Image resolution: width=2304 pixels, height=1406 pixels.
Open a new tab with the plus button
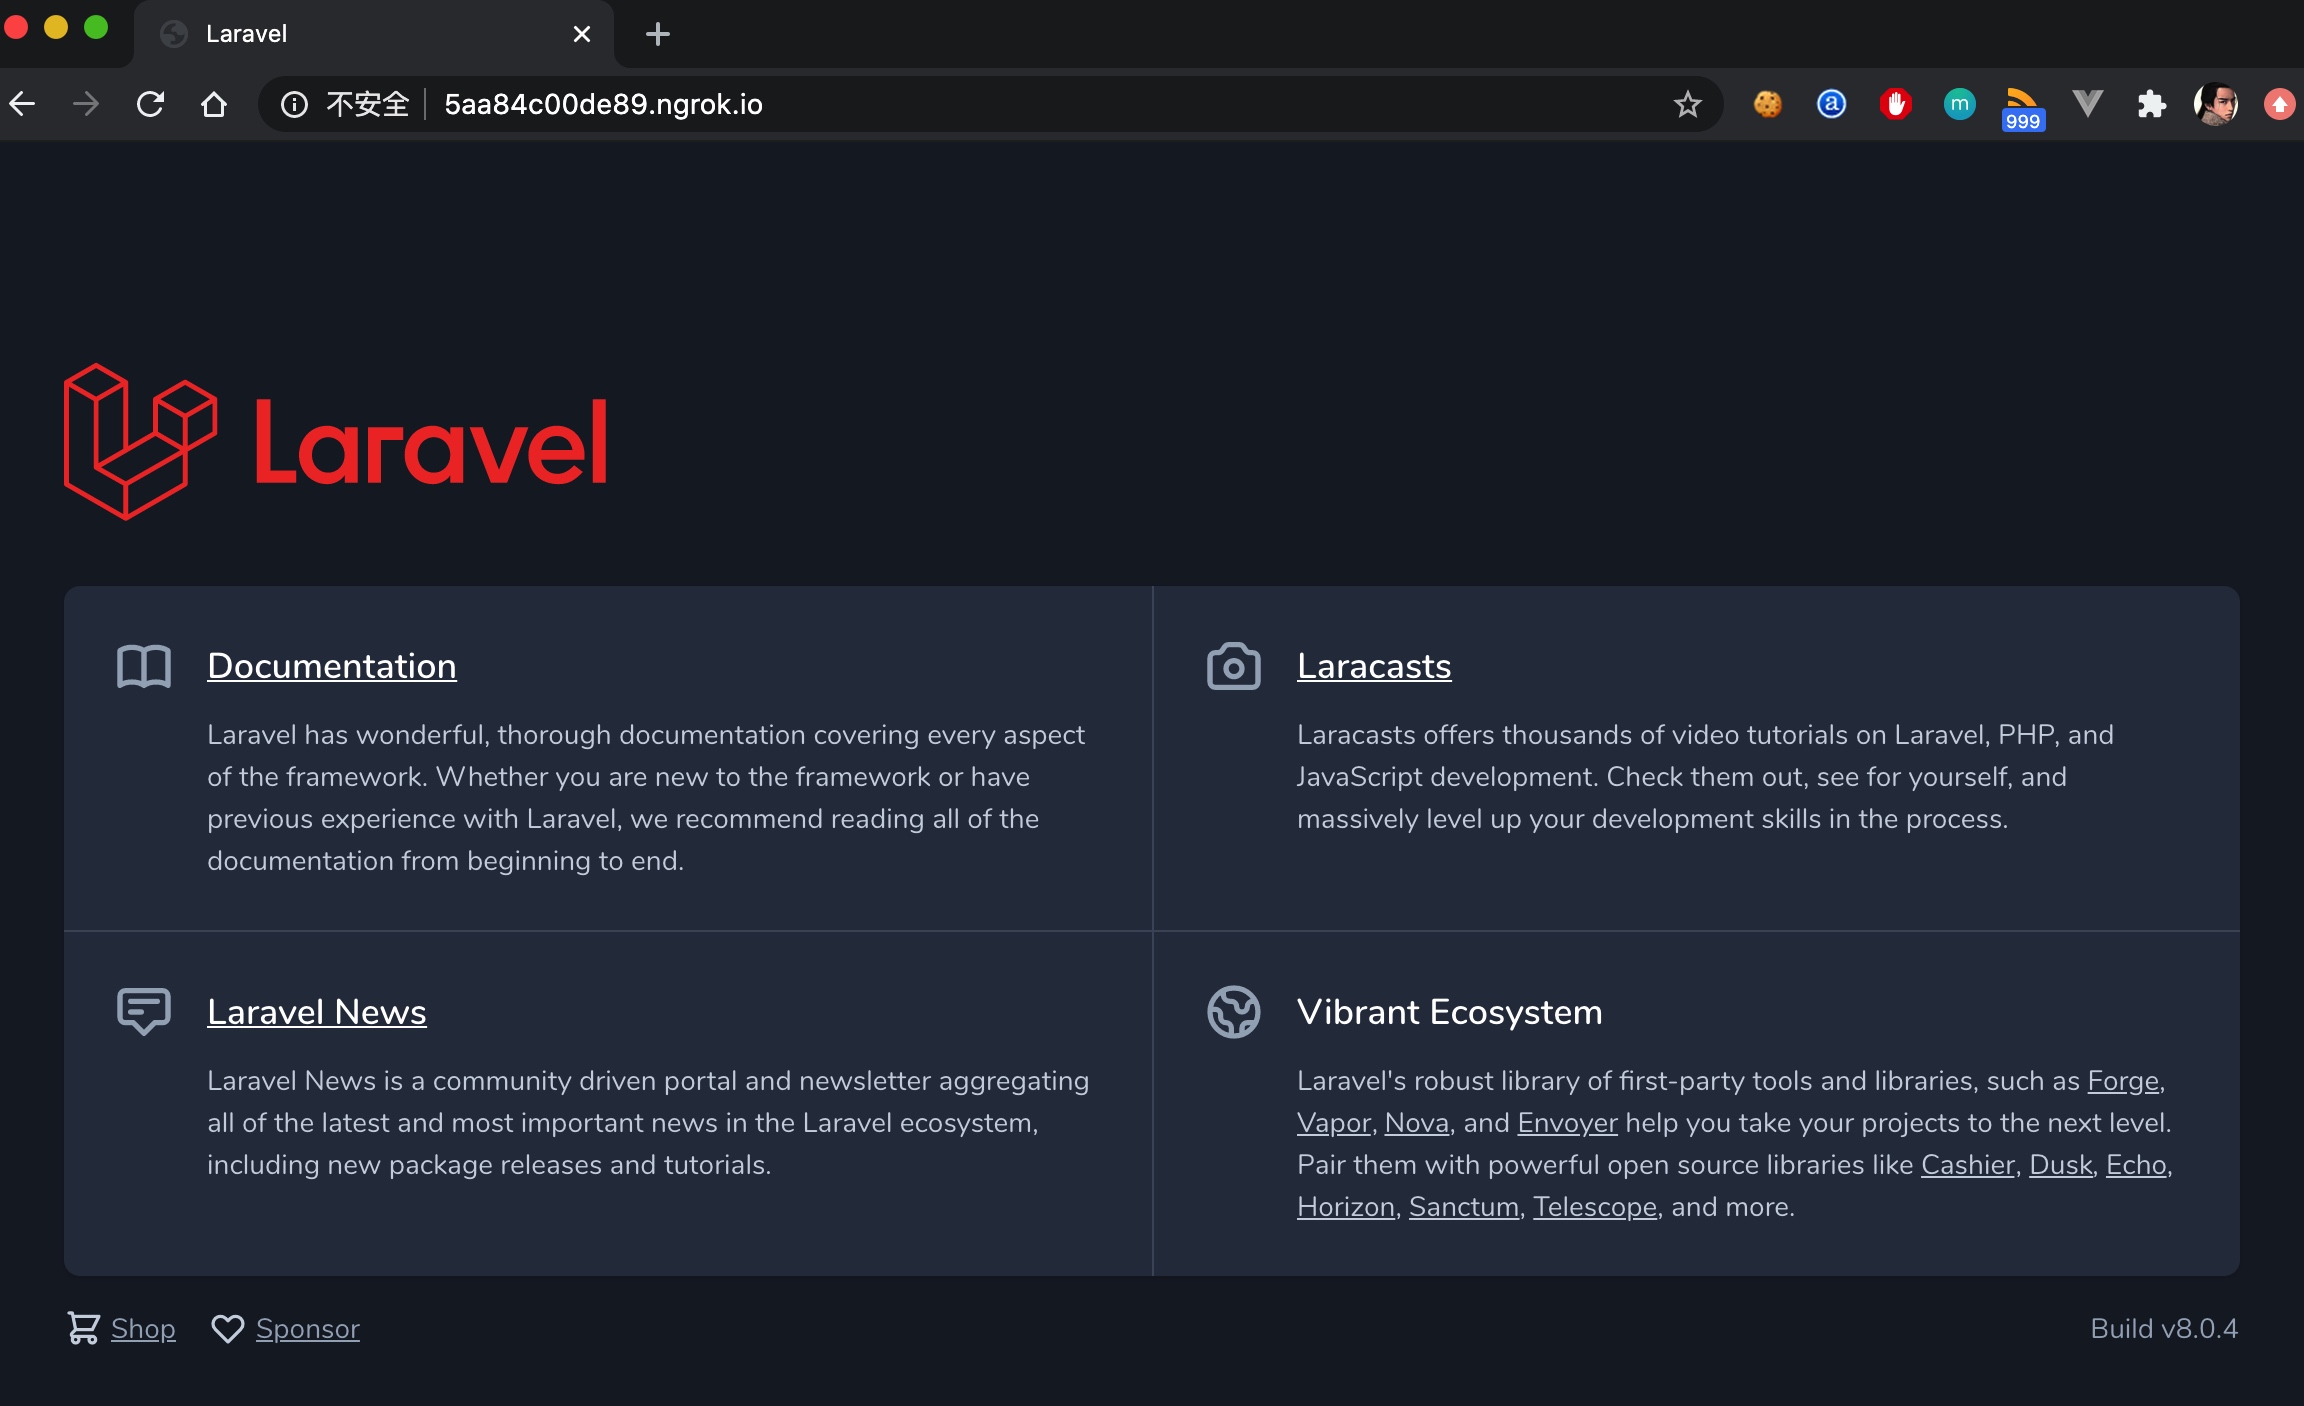658,34
